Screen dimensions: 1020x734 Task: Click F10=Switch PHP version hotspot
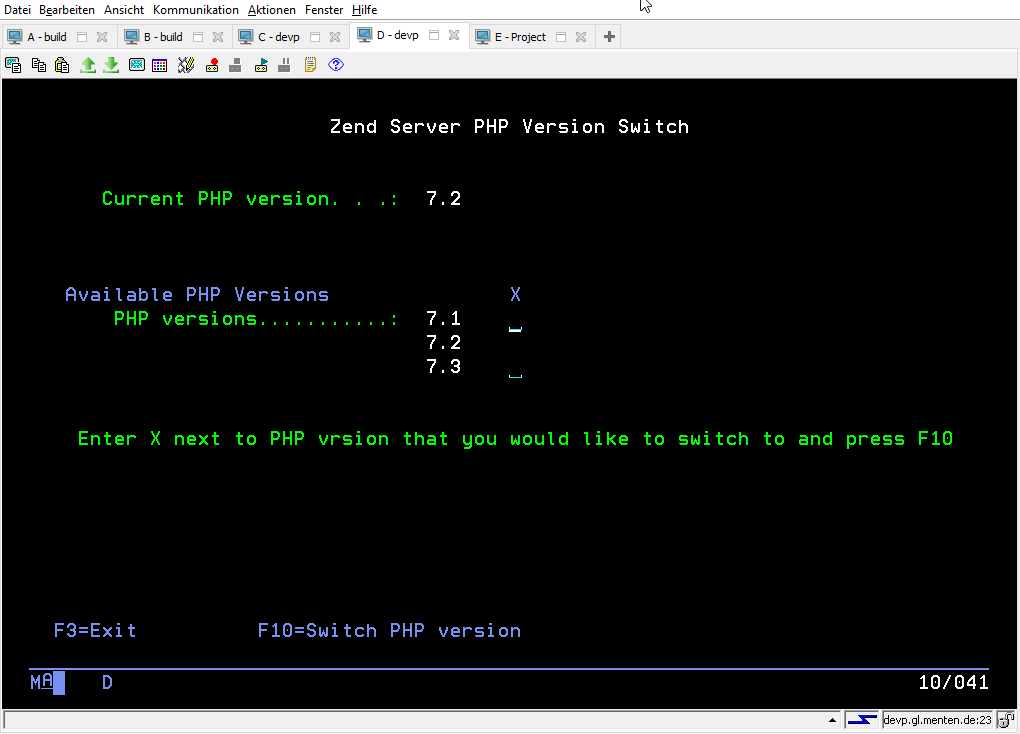[x=389, y=631]
